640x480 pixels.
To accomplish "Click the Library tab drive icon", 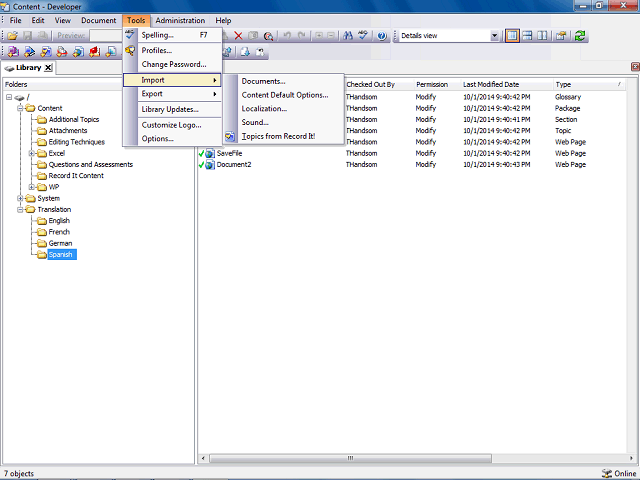I will pyautogui.click(x=9, y=68).
